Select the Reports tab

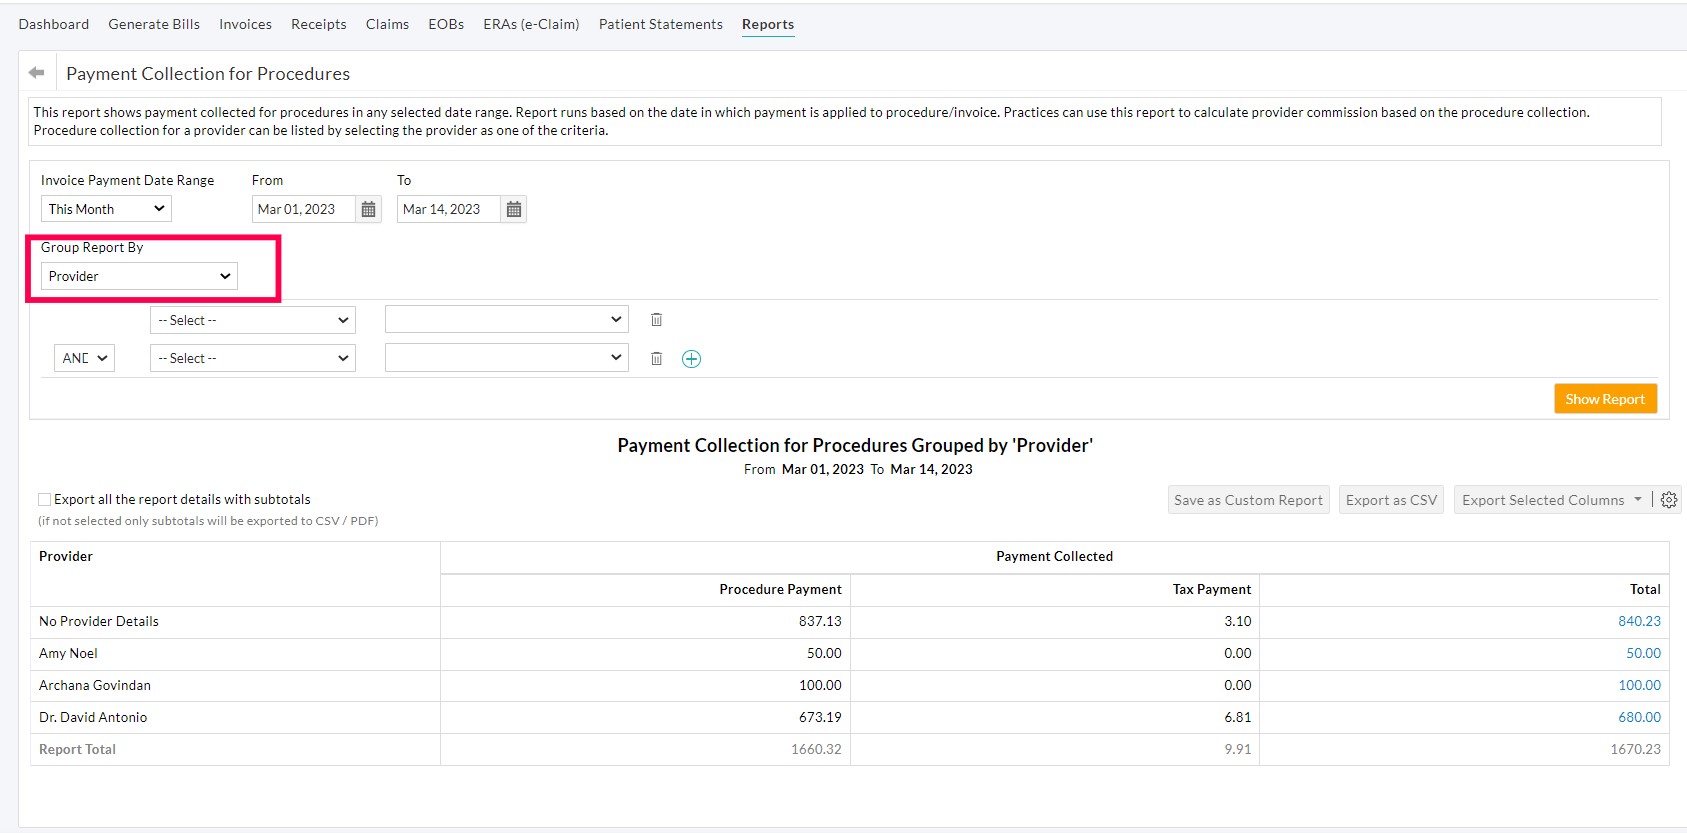pyautogui.click(x=768, y=24)
